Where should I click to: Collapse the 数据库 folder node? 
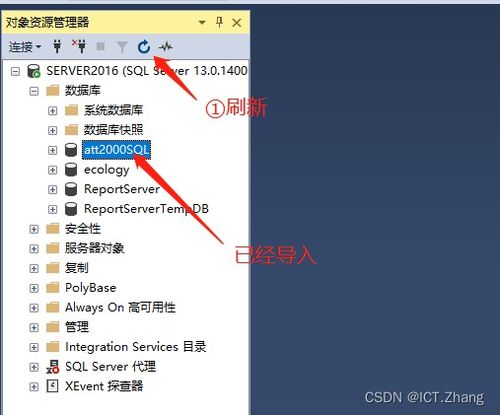(x=34, y=91)
